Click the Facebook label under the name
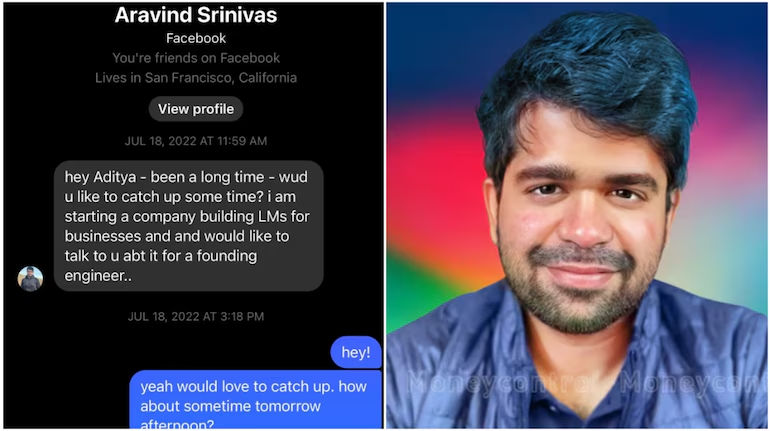770x431 pixels. tap(196, 38)
